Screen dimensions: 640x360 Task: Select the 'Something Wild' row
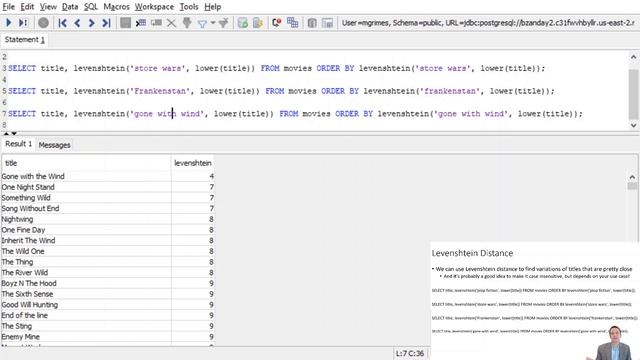click(x=108, y=198)
